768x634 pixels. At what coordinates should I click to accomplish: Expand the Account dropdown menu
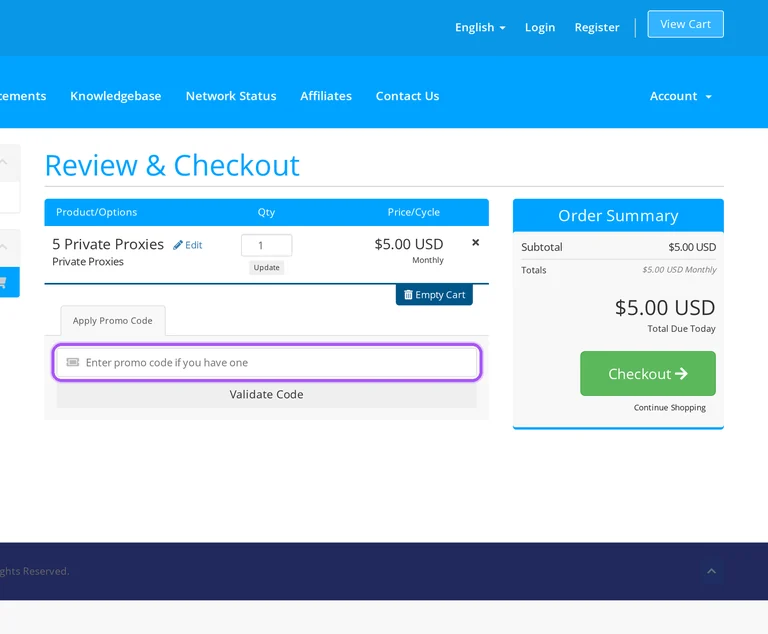680,96
